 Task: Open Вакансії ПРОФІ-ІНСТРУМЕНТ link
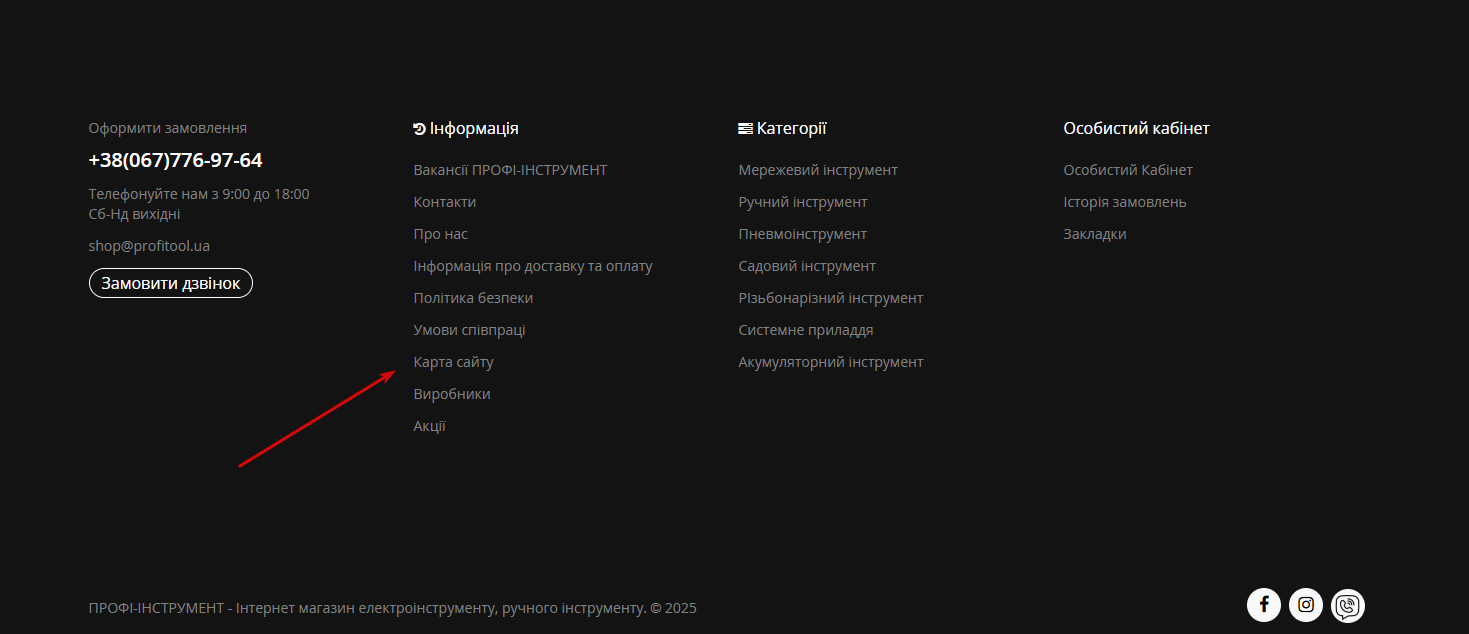(510, 170)
